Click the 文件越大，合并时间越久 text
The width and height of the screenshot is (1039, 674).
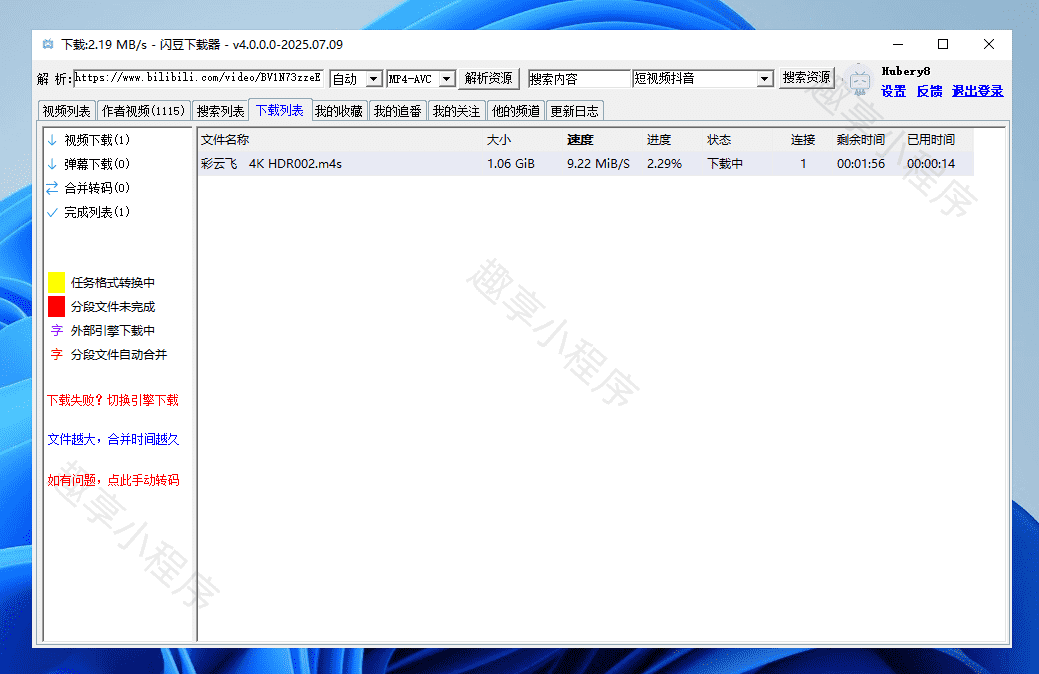pyautogui.click(x=113, y=439)
